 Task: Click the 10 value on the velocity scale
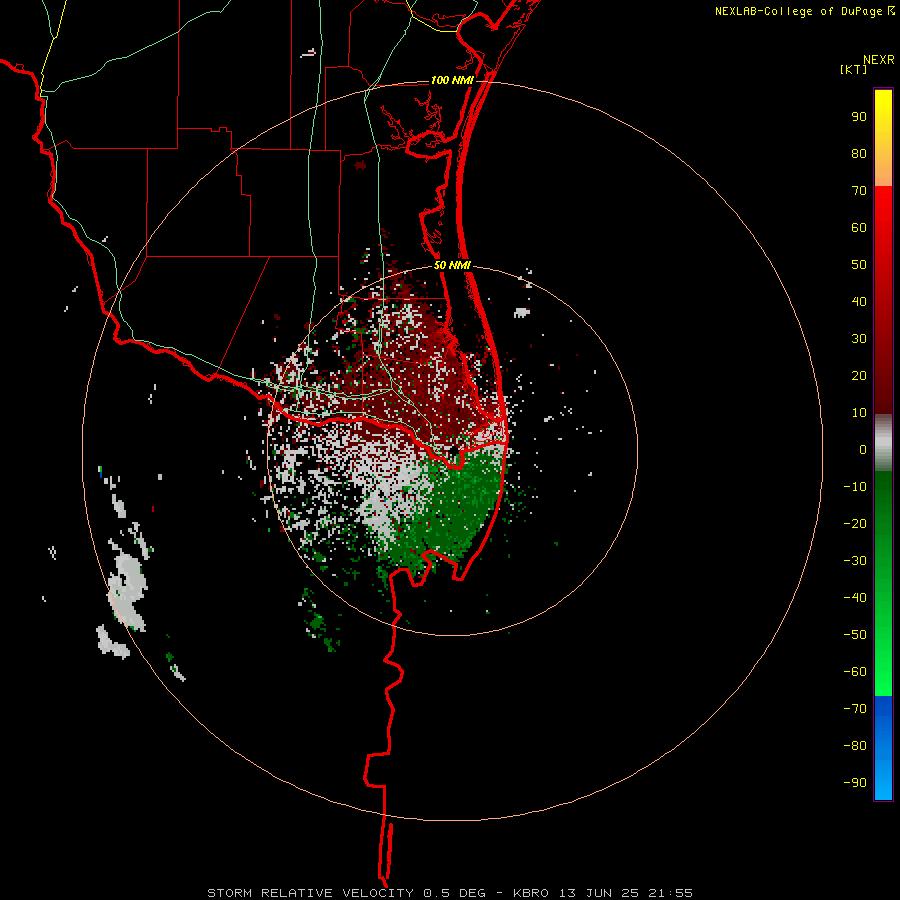pyautogui.click(x=859, y=413)
